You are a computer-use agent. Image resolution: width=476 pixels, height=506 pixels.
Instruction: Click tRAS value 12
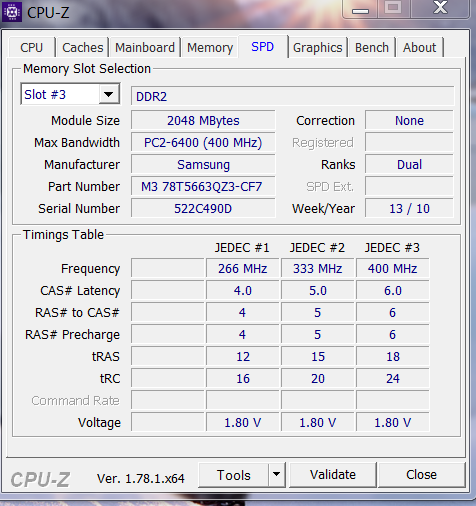[243, 356]
